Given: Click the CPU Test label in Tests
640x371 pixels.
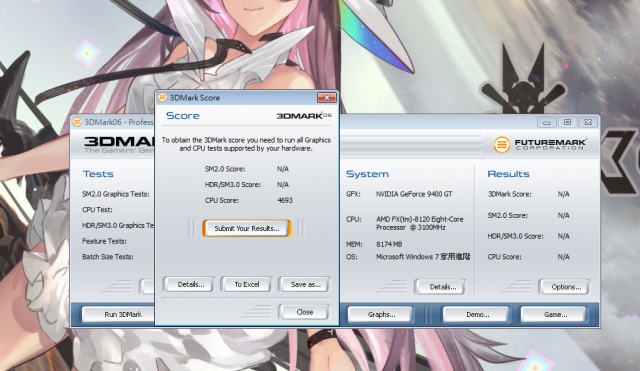Looking at the screenshot, I should [x=97, y=210].
